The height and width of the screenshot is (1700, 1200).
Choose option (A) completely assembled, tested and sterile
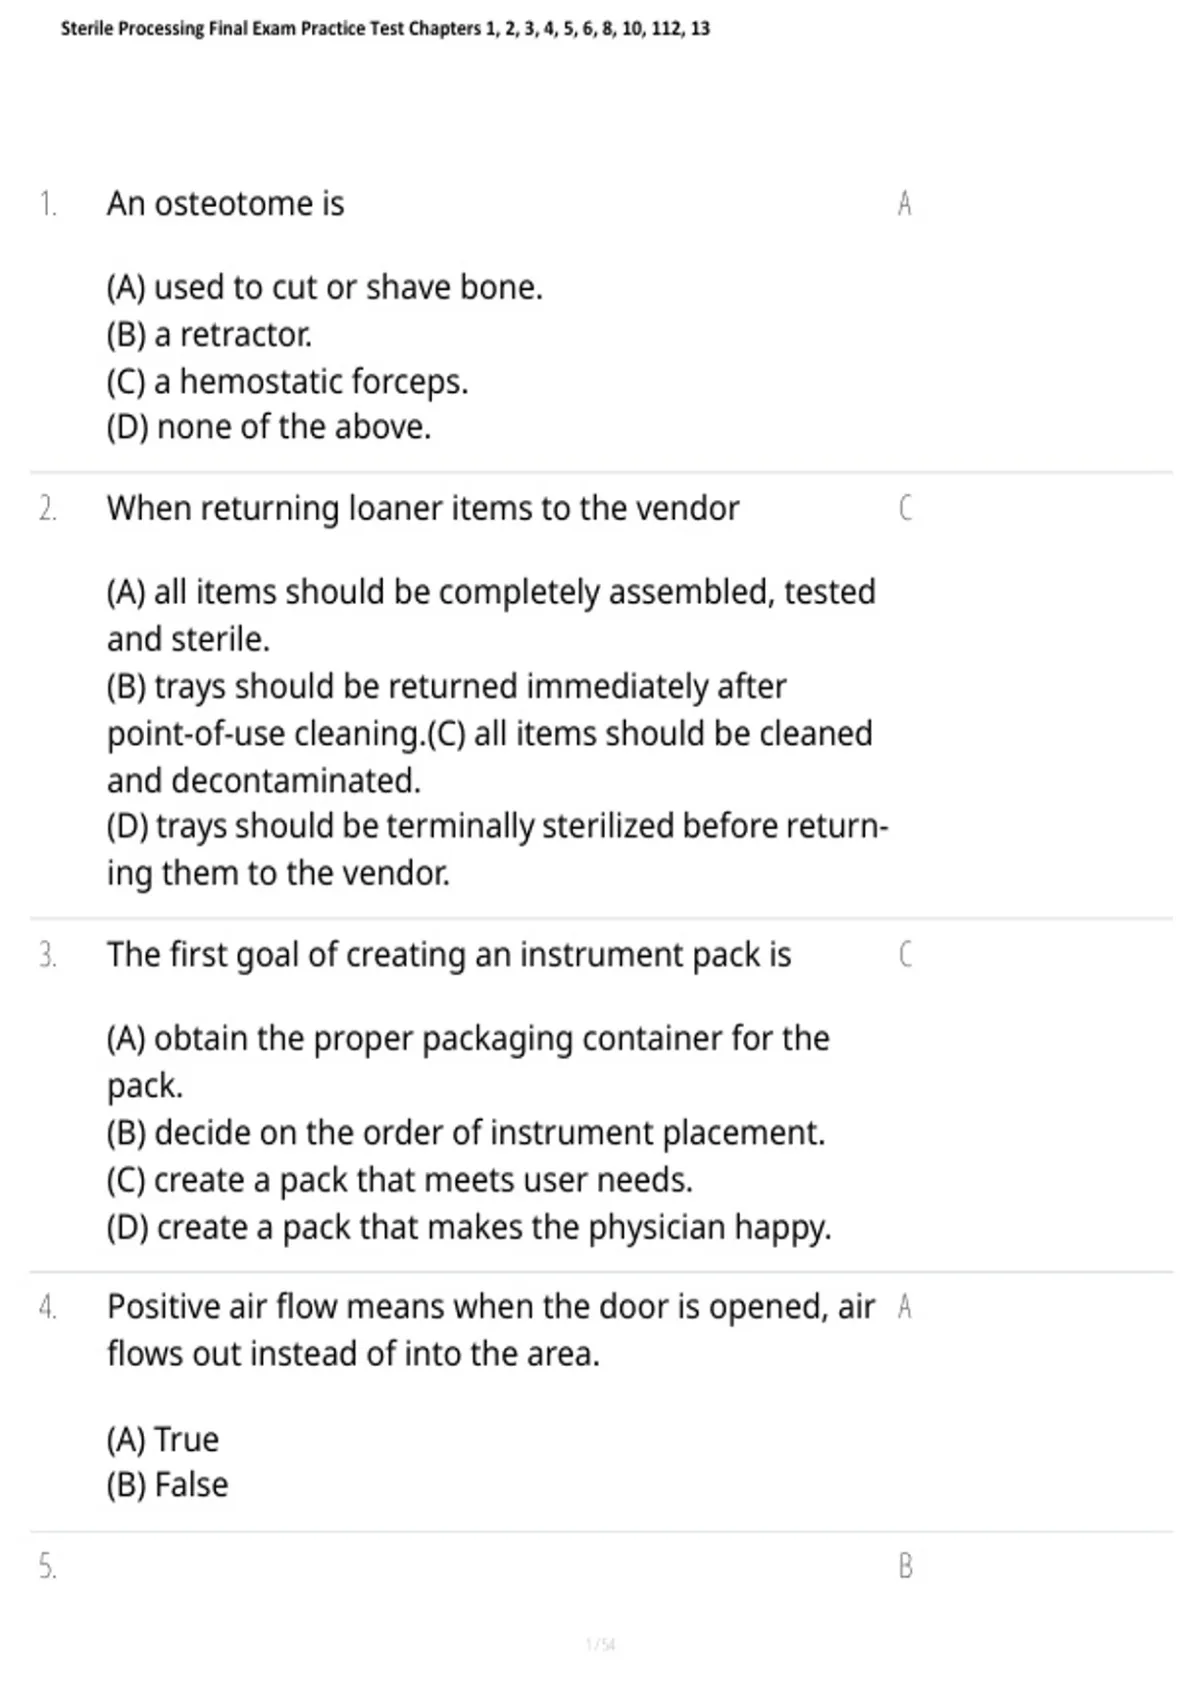click(x=491, y=615)
